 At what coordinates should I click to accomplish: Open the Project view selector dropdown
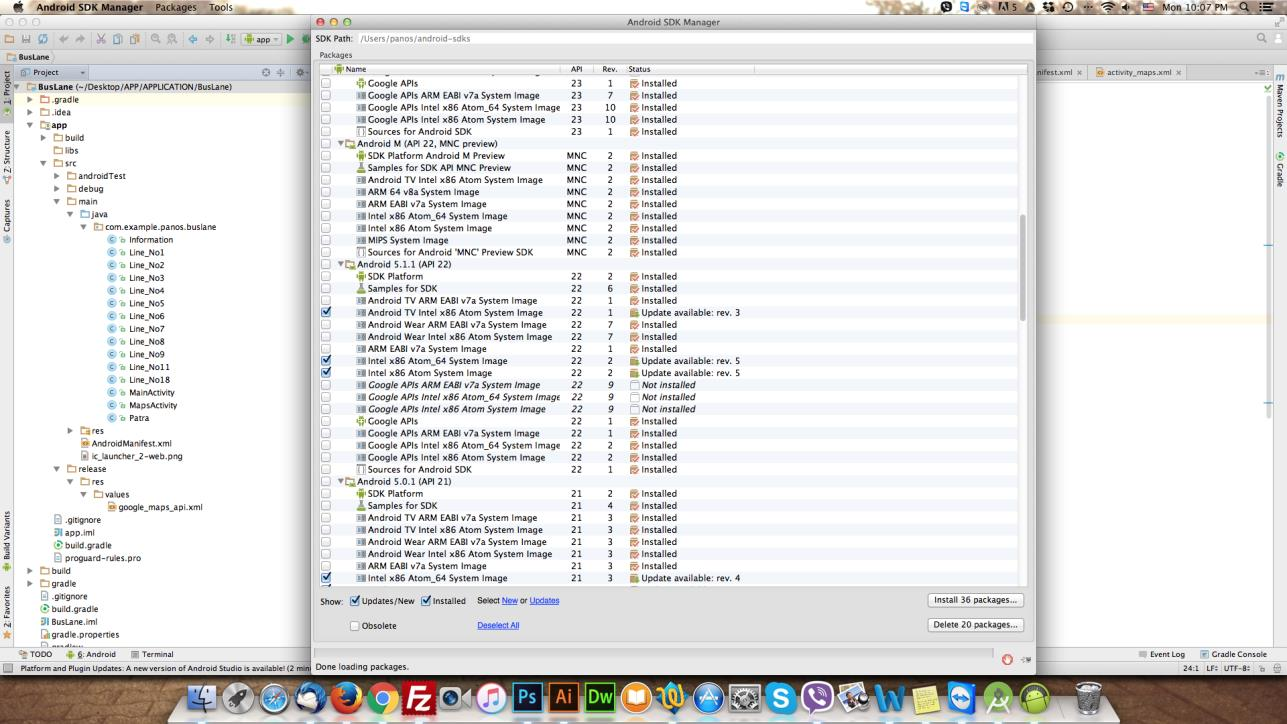click(54, 73)
